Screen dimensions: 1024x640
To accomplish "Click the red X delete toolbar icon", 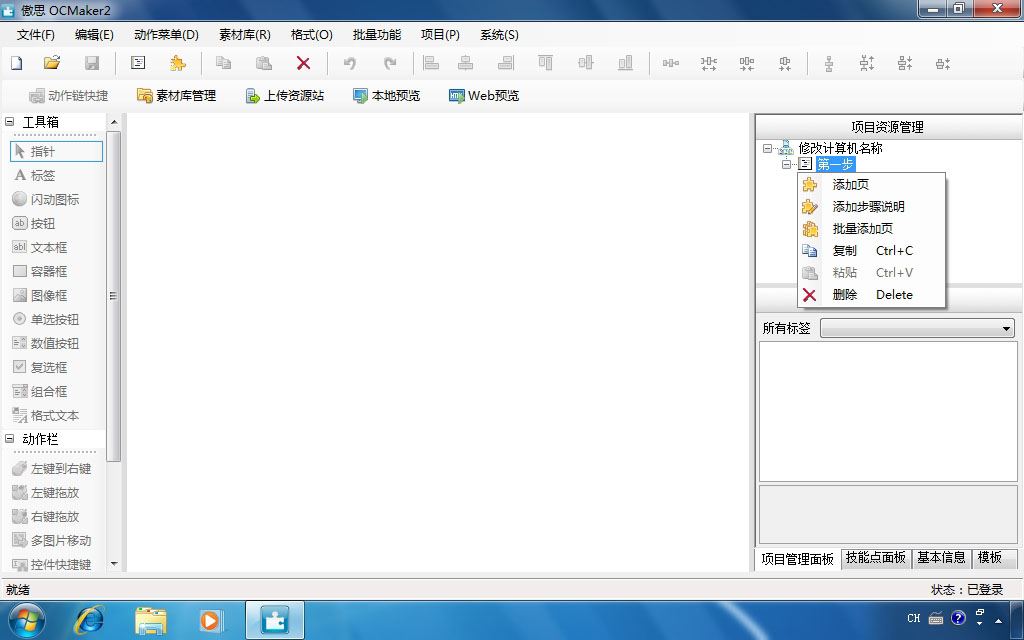I will [303, 63].
